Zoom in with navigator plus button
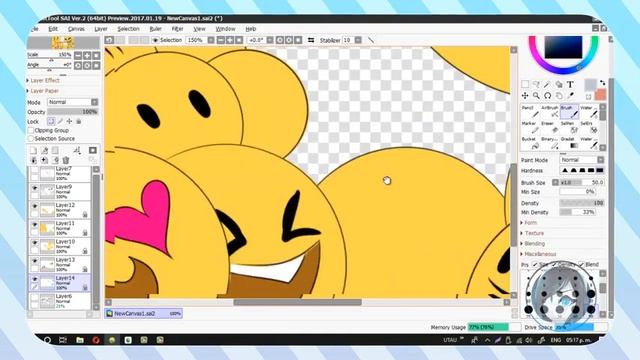 87,55
